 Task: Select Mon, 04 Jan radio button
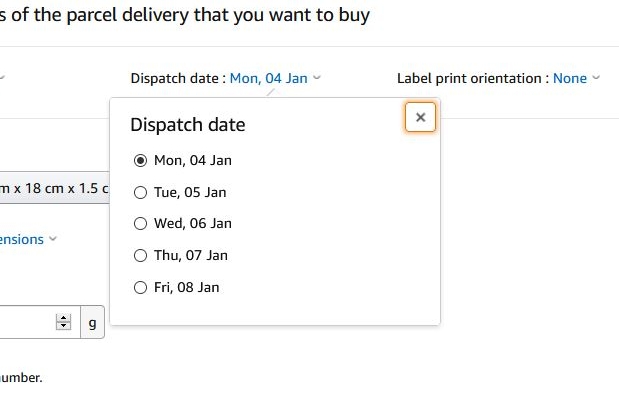point(141,161)
